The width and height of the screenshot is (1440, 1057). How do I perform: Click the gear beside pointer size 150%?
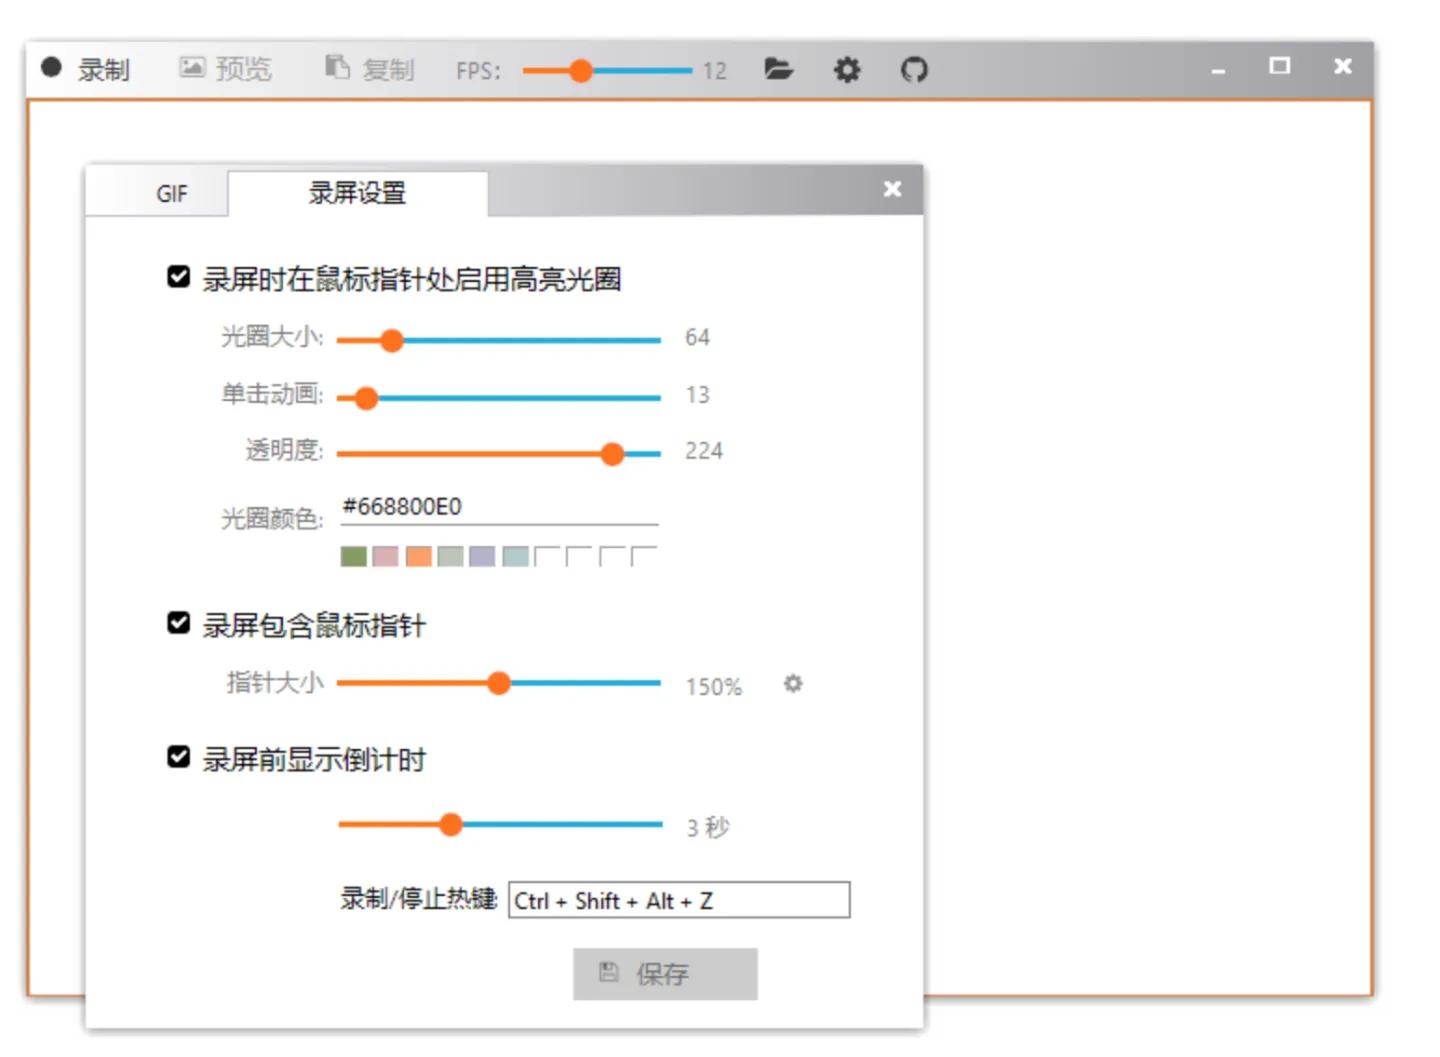[792, 685]
